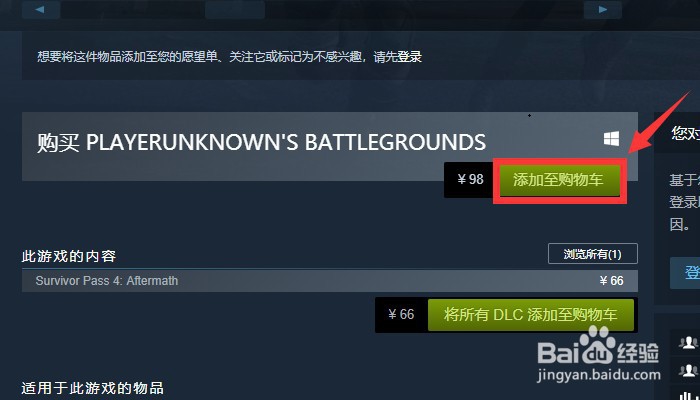Click the ¥98 price label
This screenshot has width=700, height=400.
(471, 179)
